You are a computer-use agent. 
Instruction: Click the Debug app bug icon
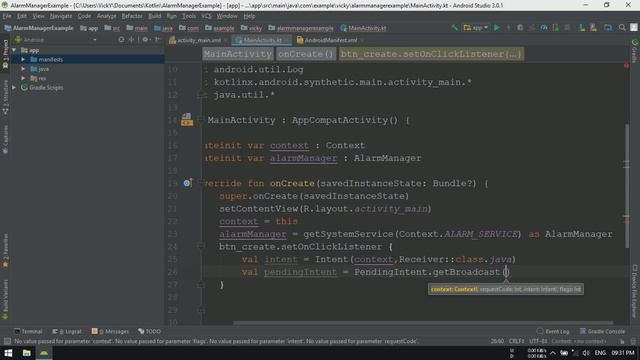point(520,28)
